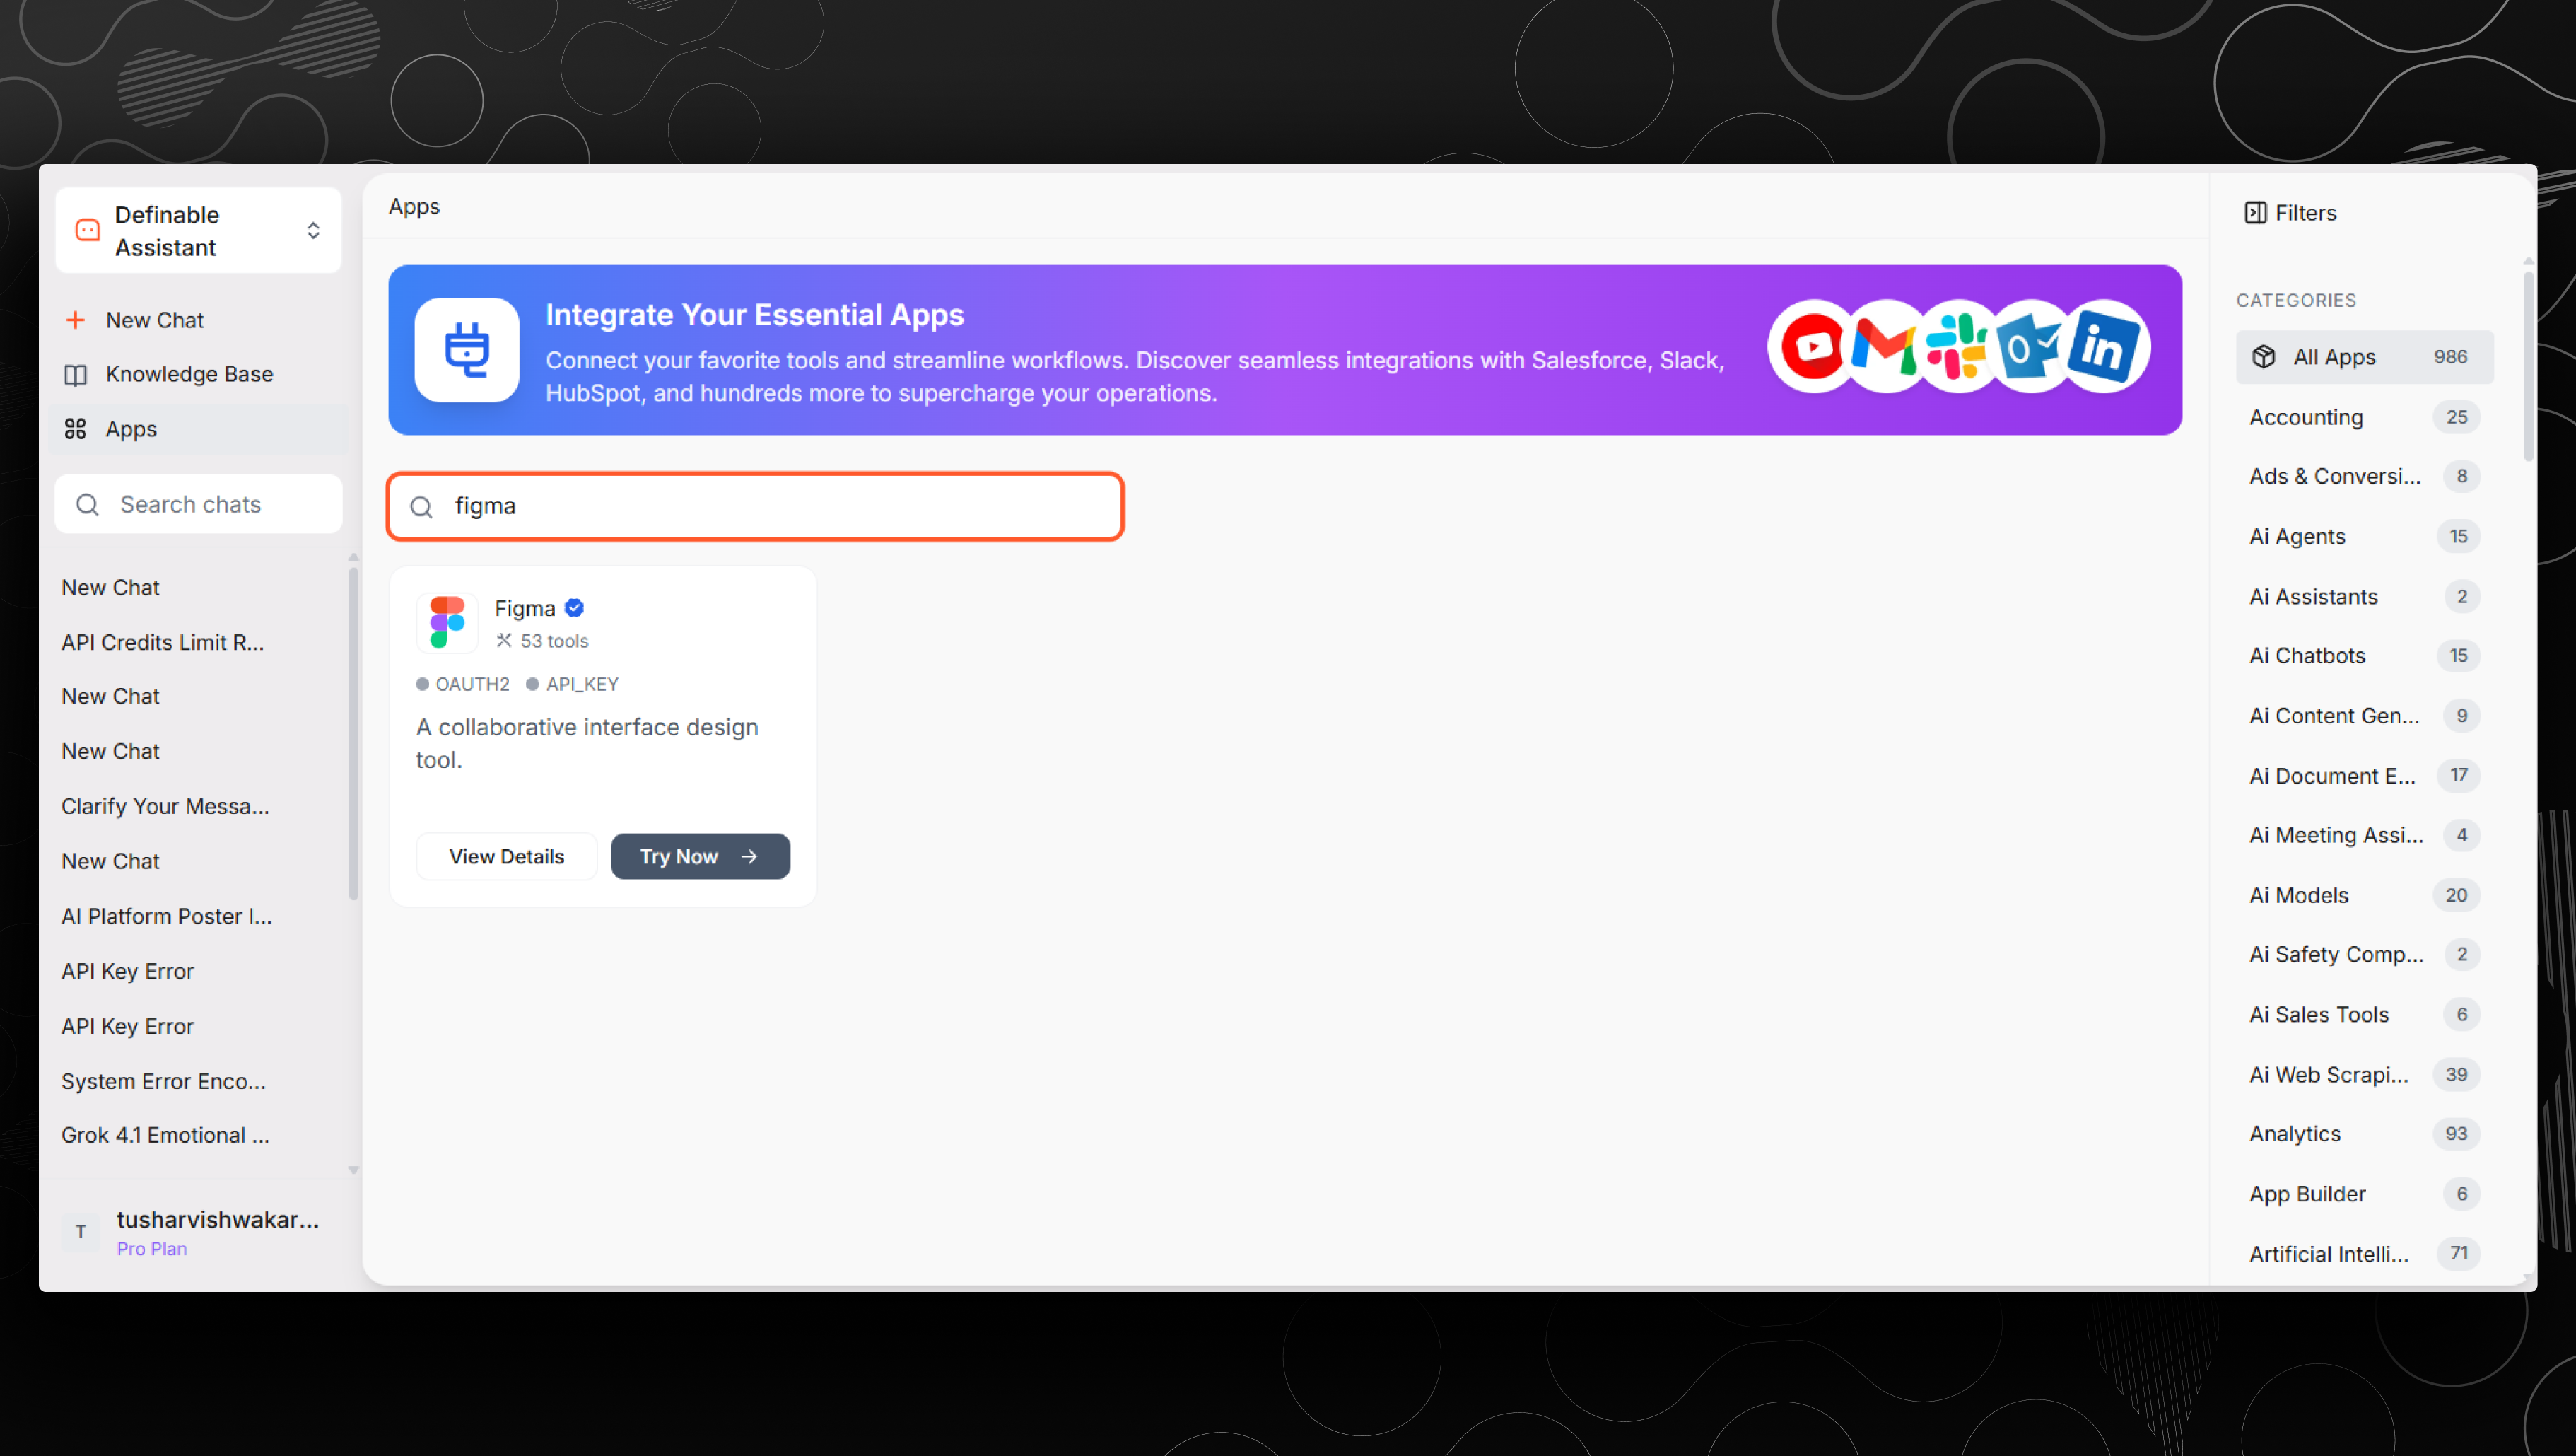Click the plug icon in the banner
Image resolution: width=2576 pixels, height=1456 pixels.
pyautogui.click(x=467, y=350)
